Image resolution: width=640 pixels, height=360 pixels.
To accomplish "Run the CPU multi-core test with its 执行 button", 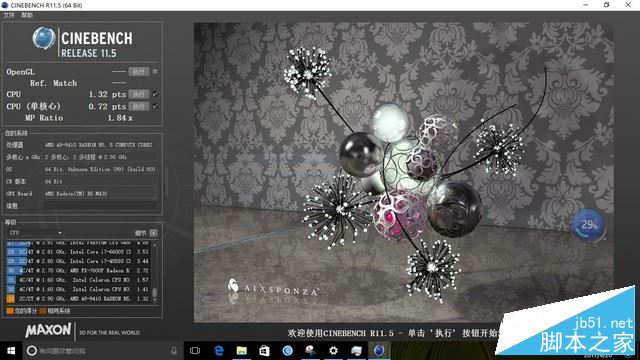I will click(x=139, y=94).
